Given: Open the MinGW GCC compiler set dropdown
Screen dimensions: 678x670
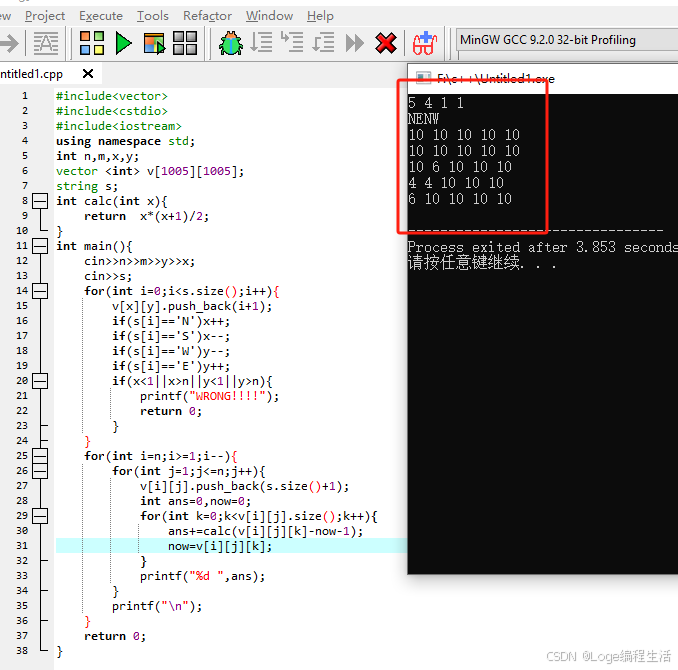Looking at the screenshot, I should pos(567,40).
